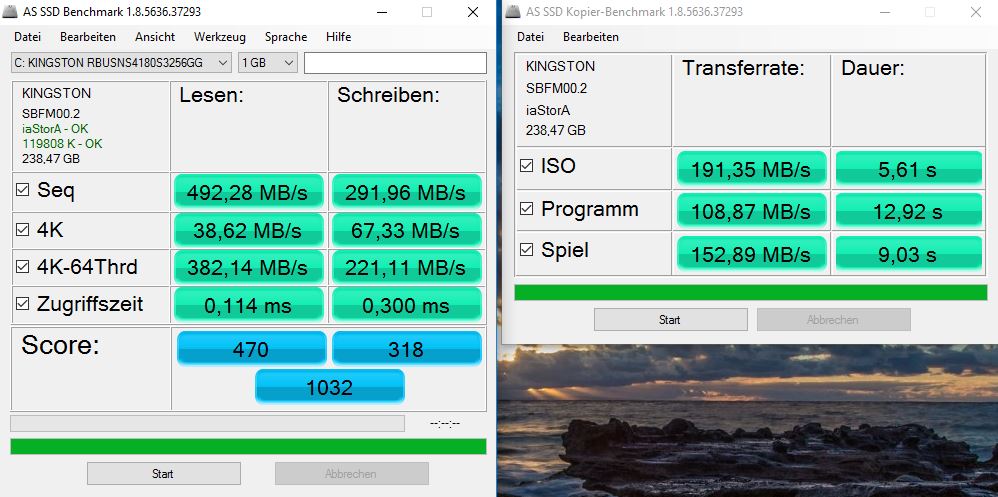Close the AS SSD Benchmark window

pyautogui.click(x=473, y=12)
